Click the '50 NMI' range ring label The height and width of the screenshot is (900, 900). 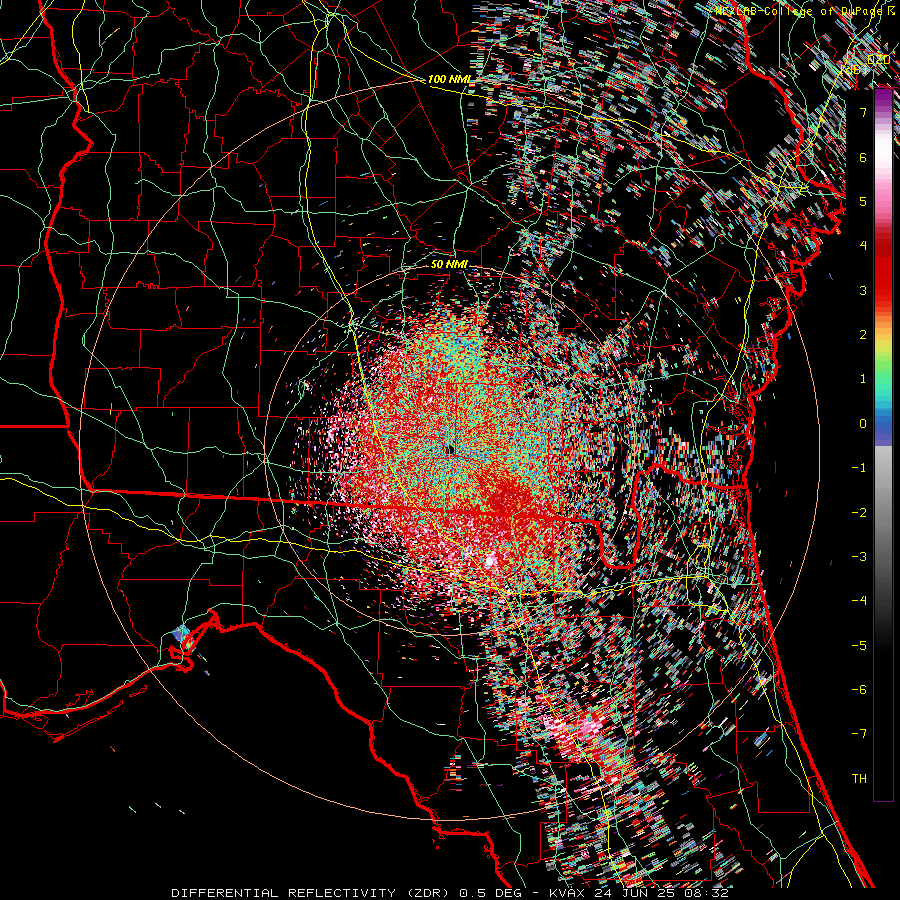449,265
